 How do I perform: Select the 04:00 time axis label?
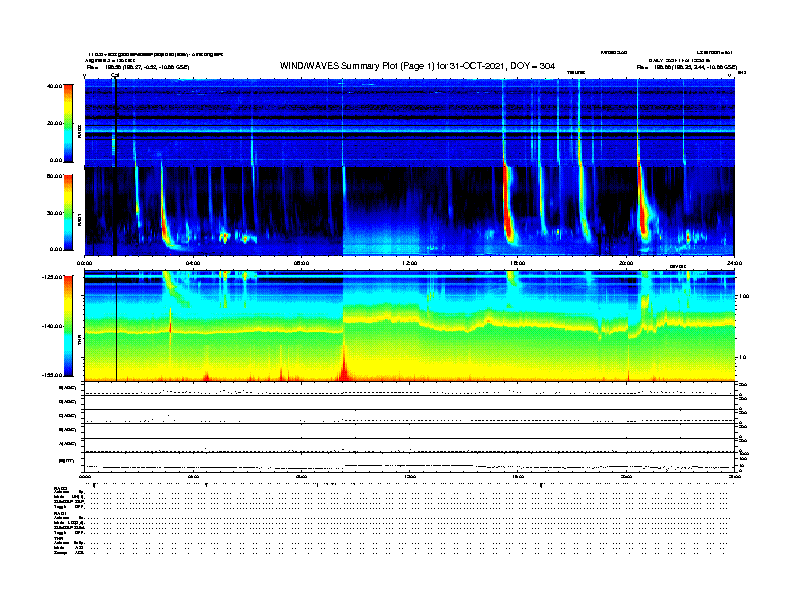point(193,263)
